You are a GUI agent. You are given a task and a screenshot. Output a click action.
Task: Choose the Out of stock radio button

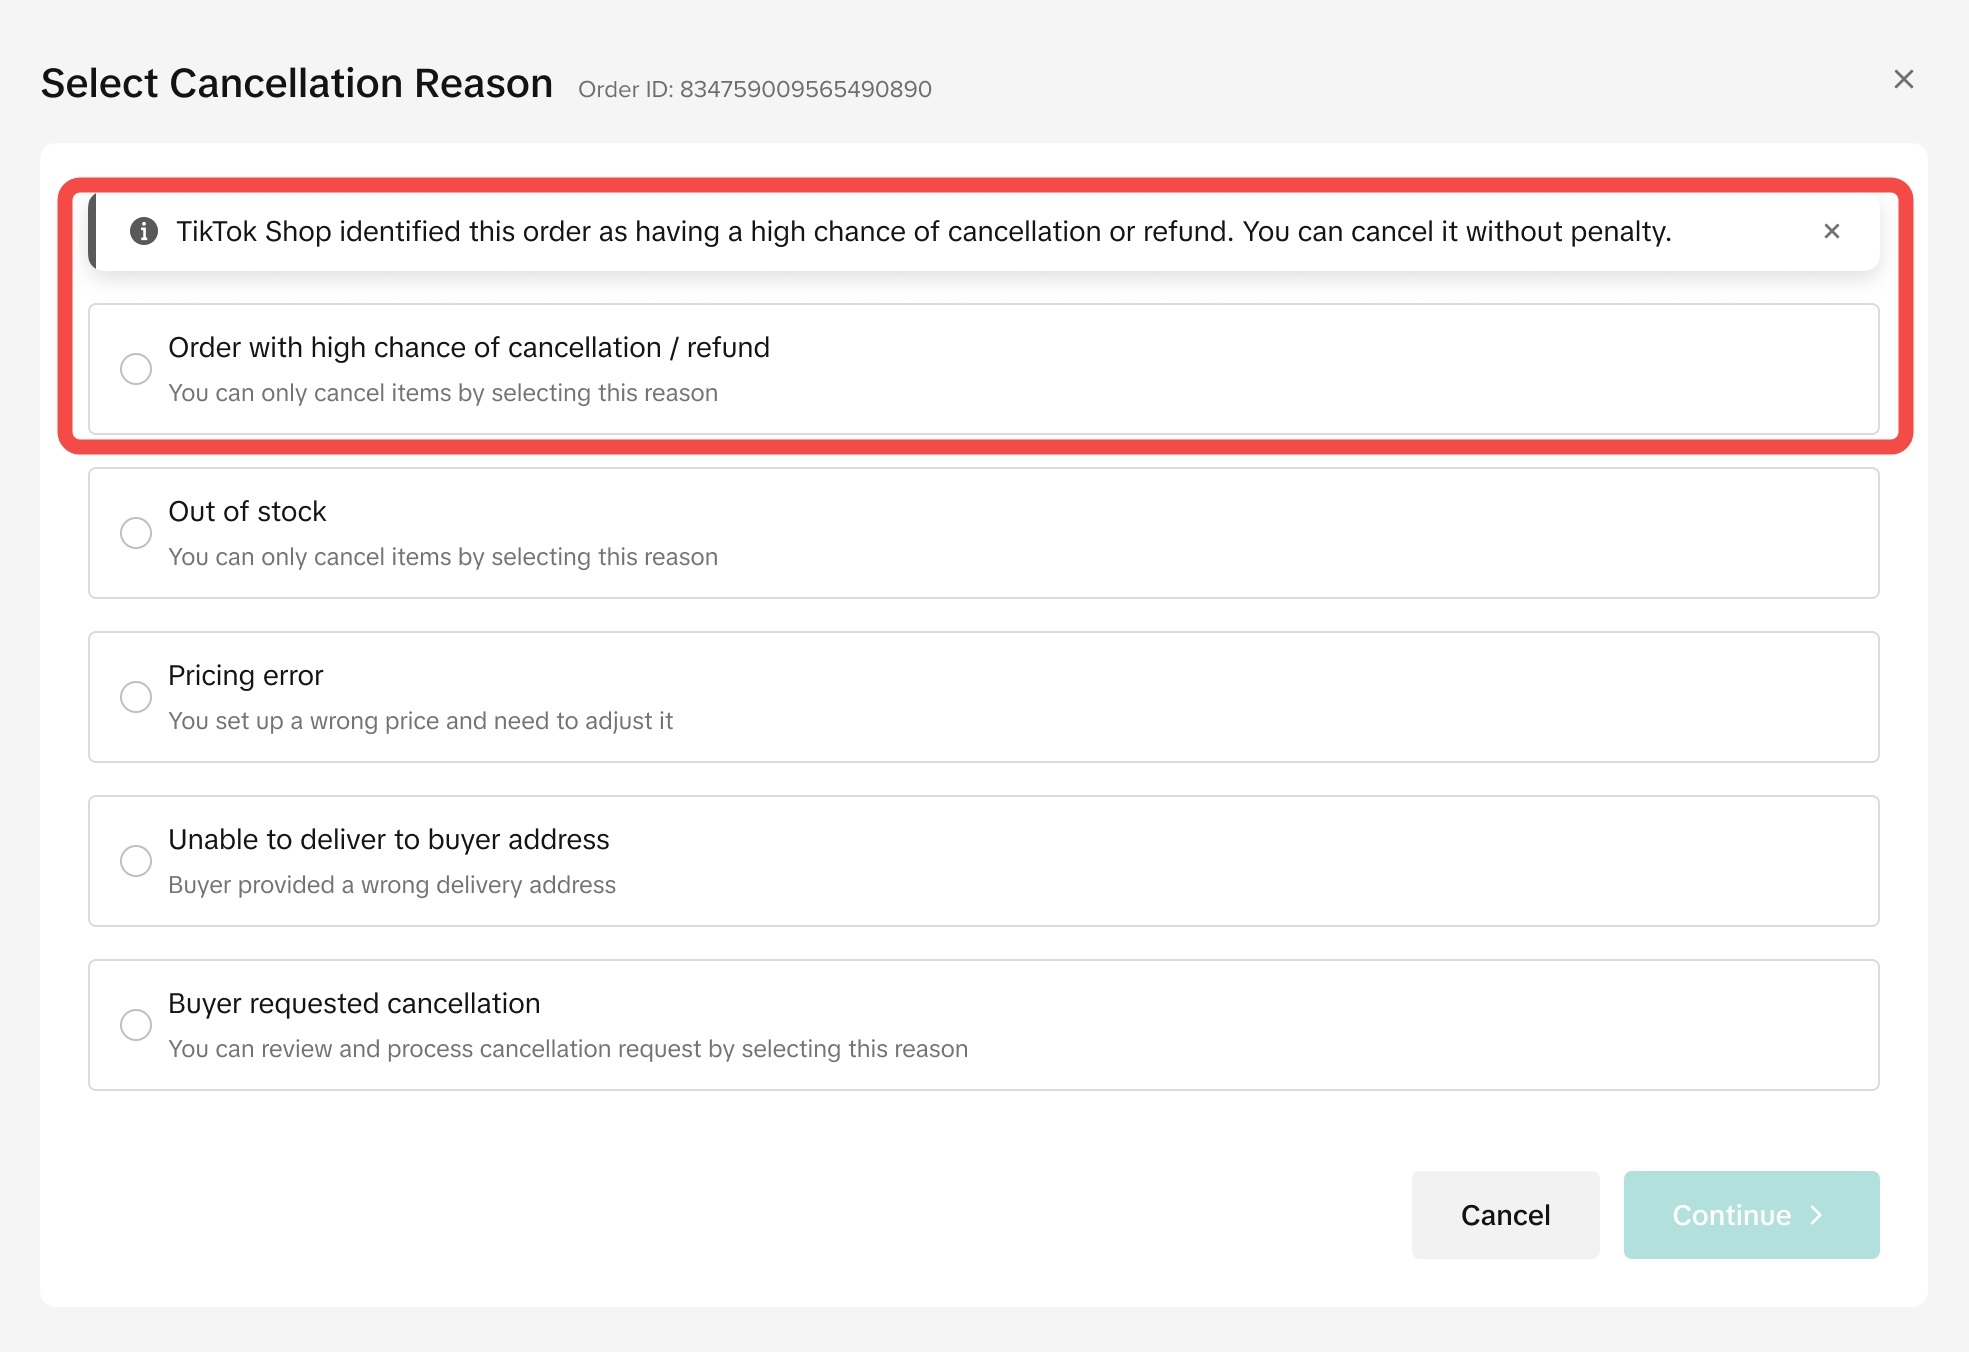(136, 533)
